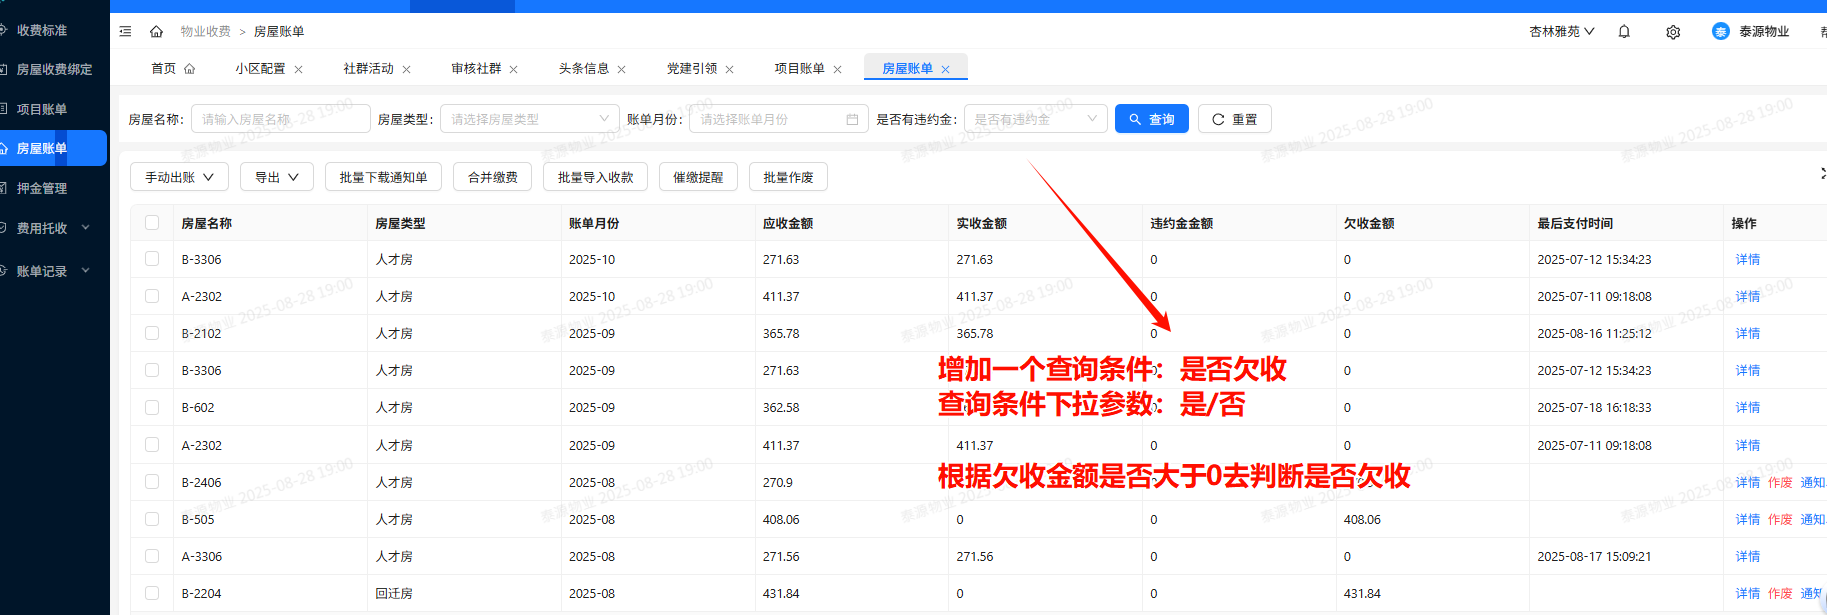Open the 房屋类型 dropdown
The height and width of the screenshot is (615, 1827).
pos(528,119)
